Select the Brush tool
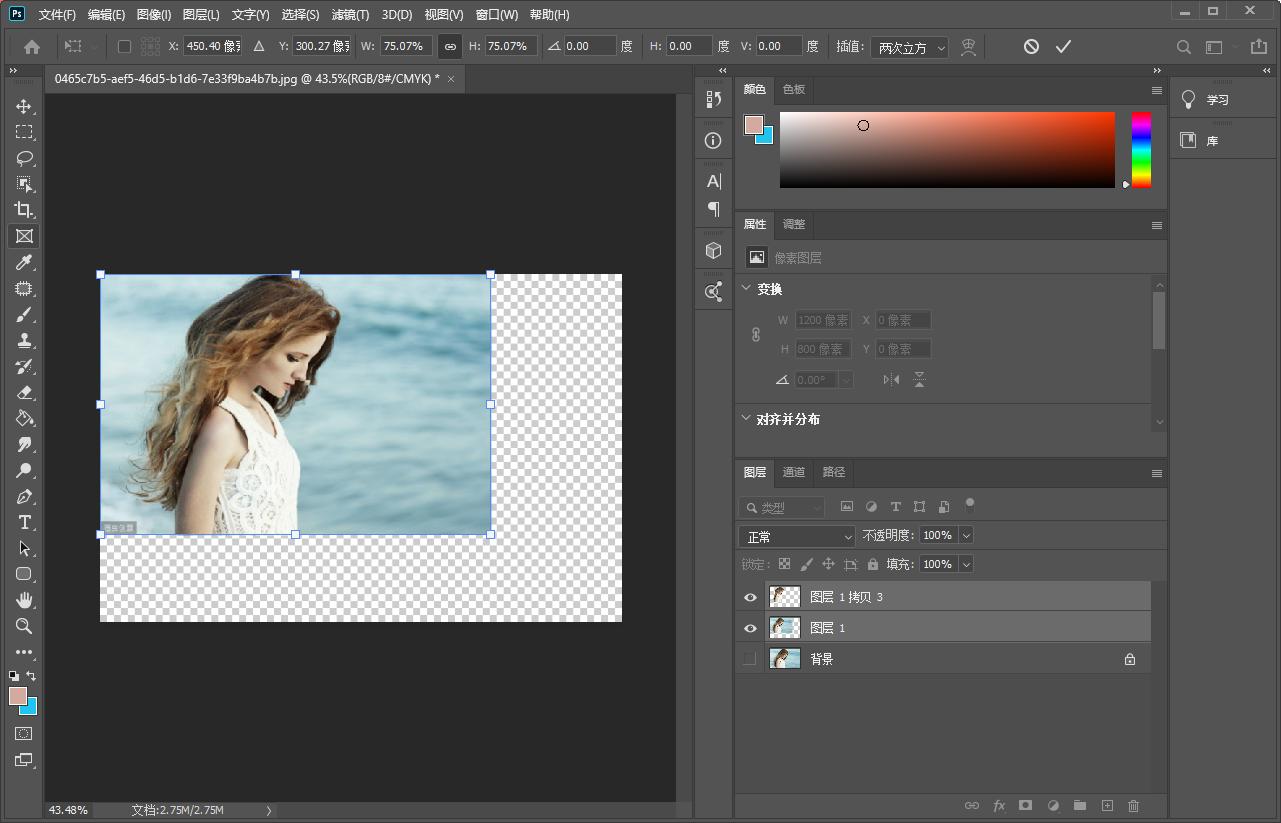The image size is (1281, 823). point(24,314)
